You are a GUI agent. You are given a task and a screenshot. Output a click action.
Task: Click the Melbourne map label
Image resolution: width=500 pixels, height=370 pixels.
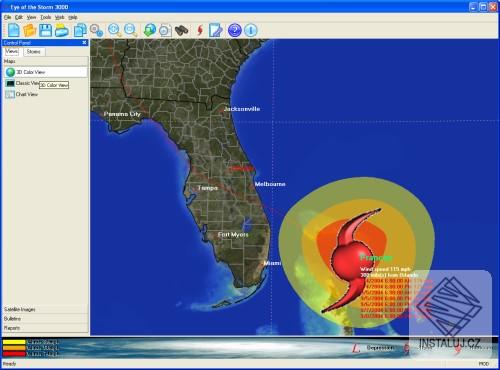point(270,184)
